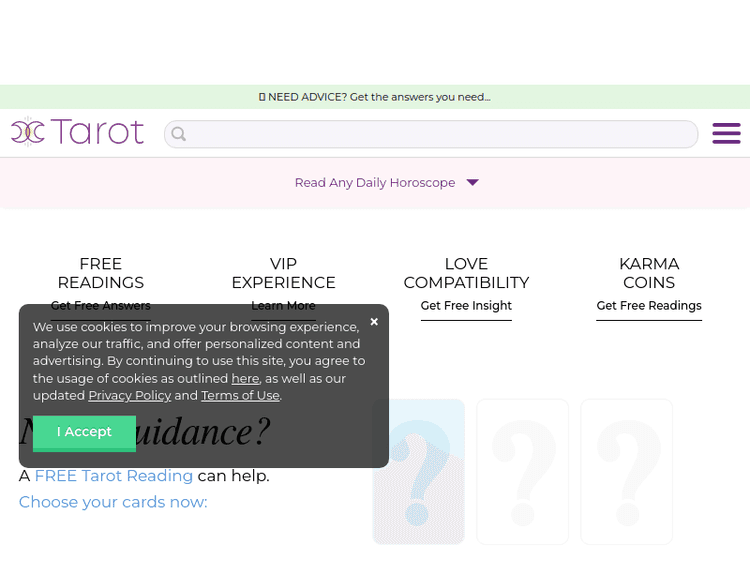Close the cookie notice with X
The width and height of the screenshot is (750, 563).
[x=374, y=322]
